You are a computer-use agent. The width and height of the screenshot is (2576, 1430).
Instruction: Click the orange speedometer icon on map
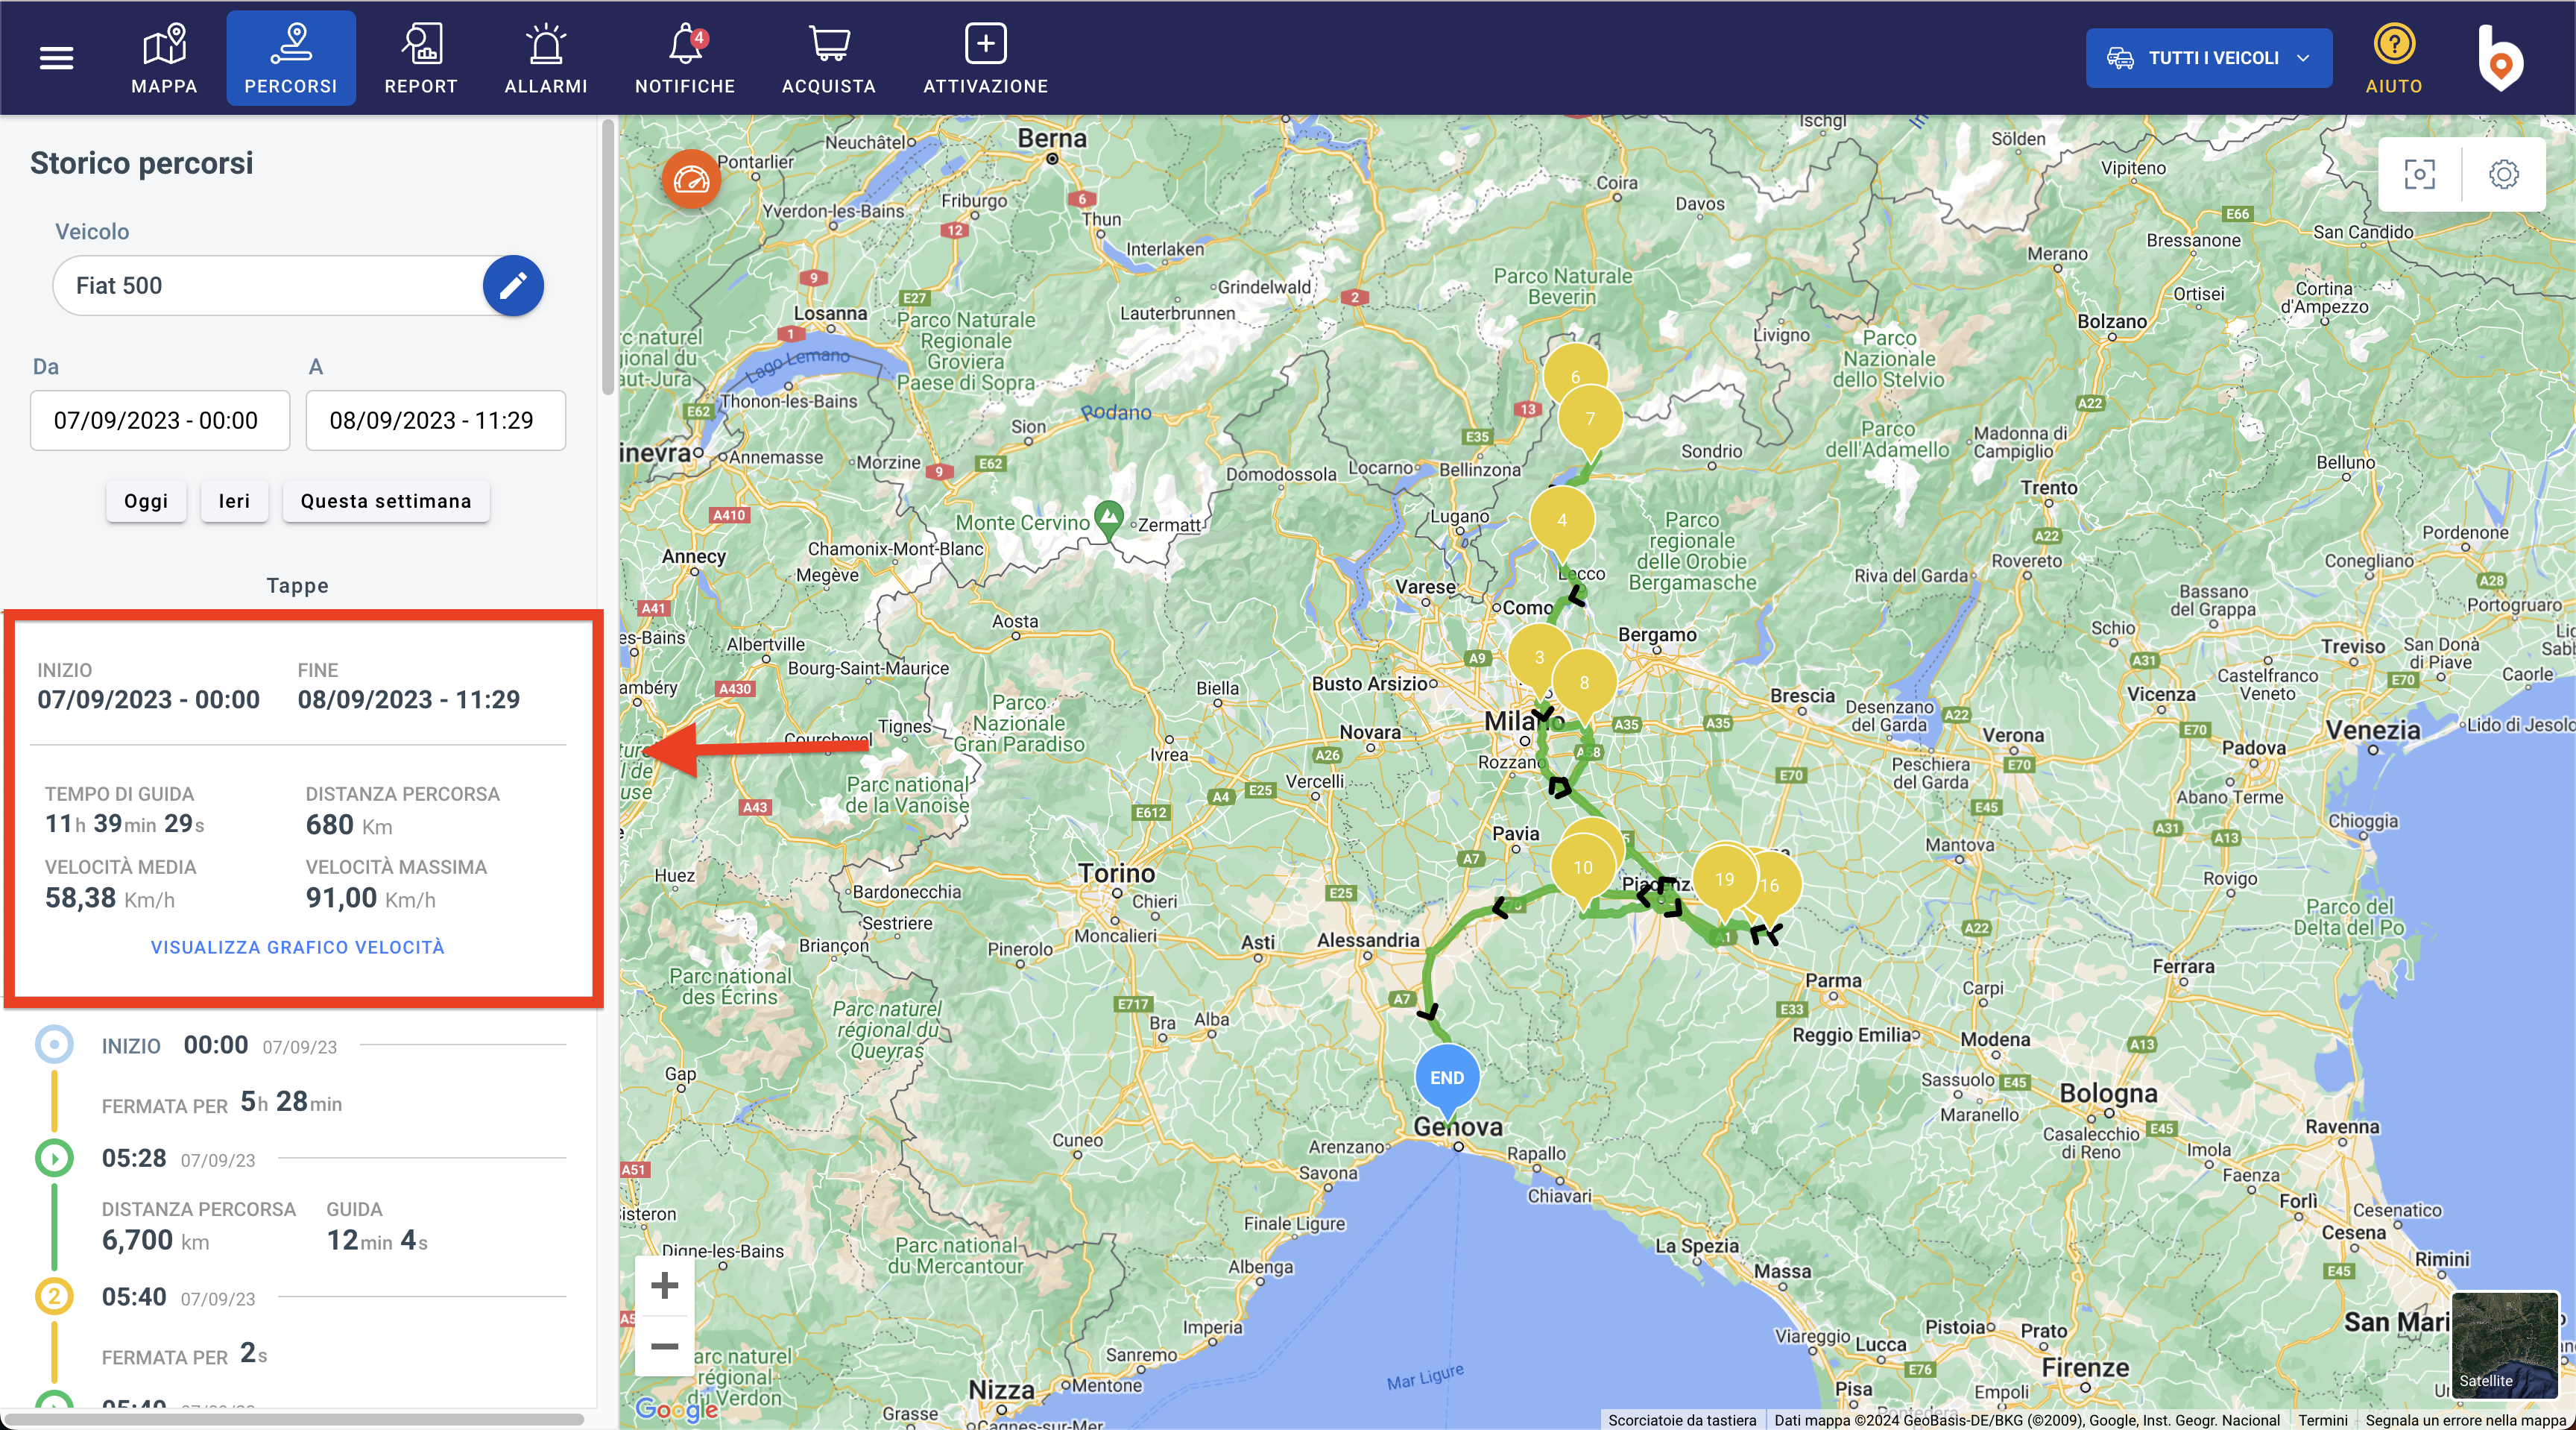(691, 180)
